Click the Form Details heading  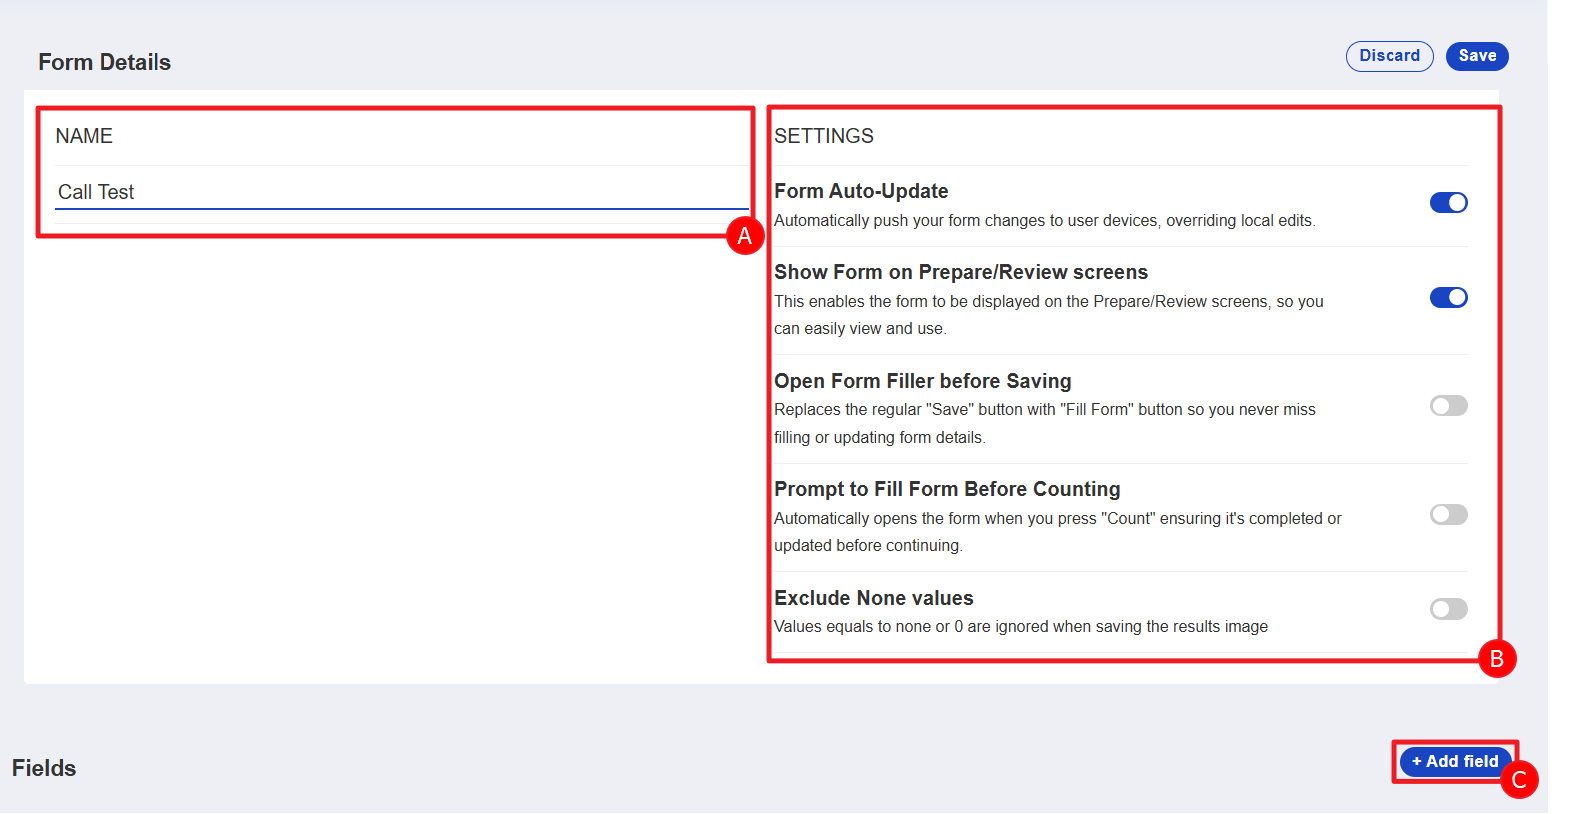click(104, 62)
